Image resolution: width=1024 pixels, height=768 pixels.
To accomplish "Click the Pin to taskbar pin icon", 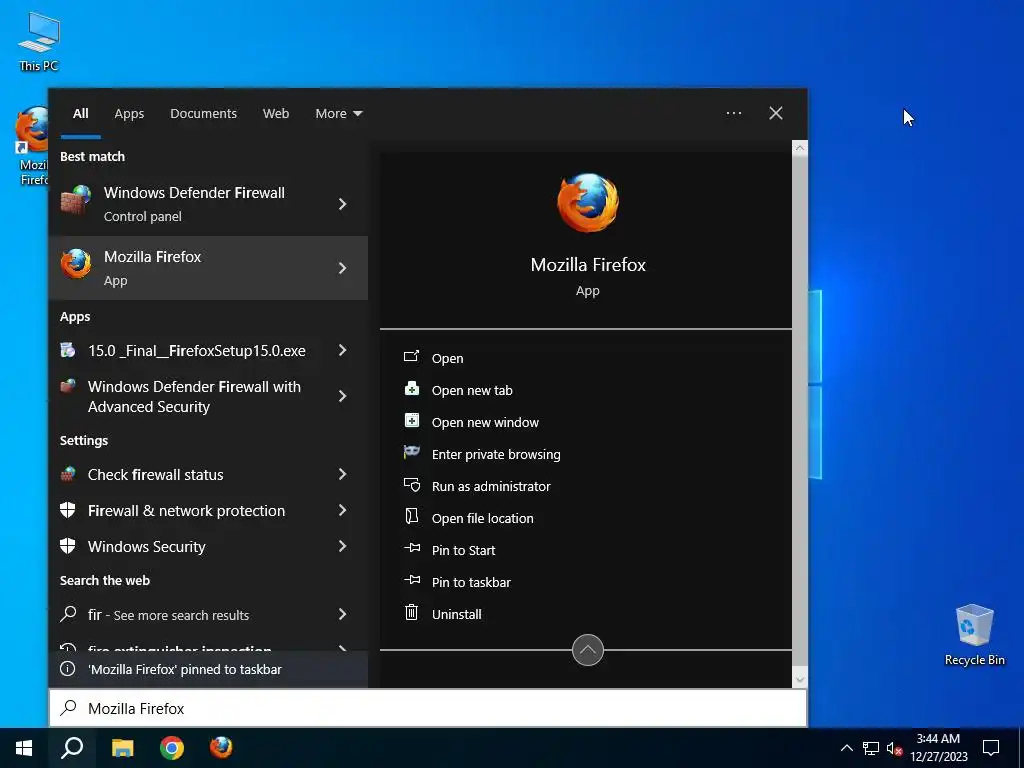I will [x=411, y=580].
